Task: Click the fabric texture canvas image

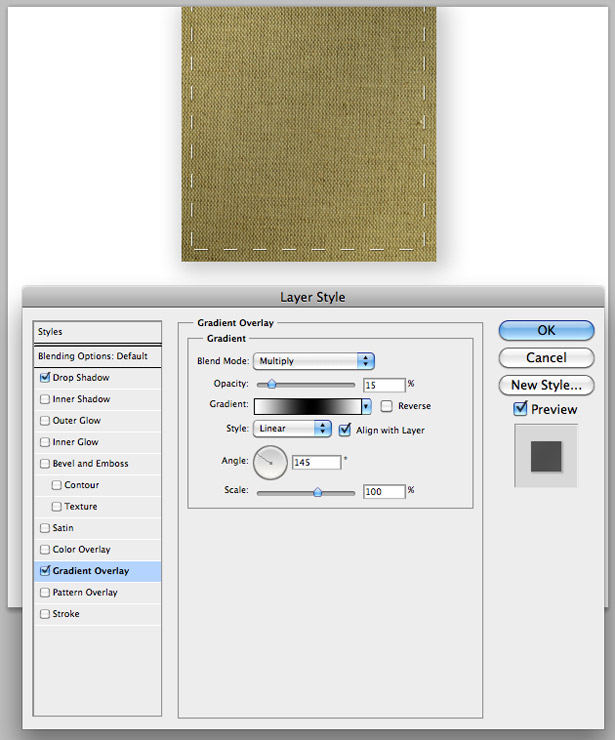Action: point(309,134)
